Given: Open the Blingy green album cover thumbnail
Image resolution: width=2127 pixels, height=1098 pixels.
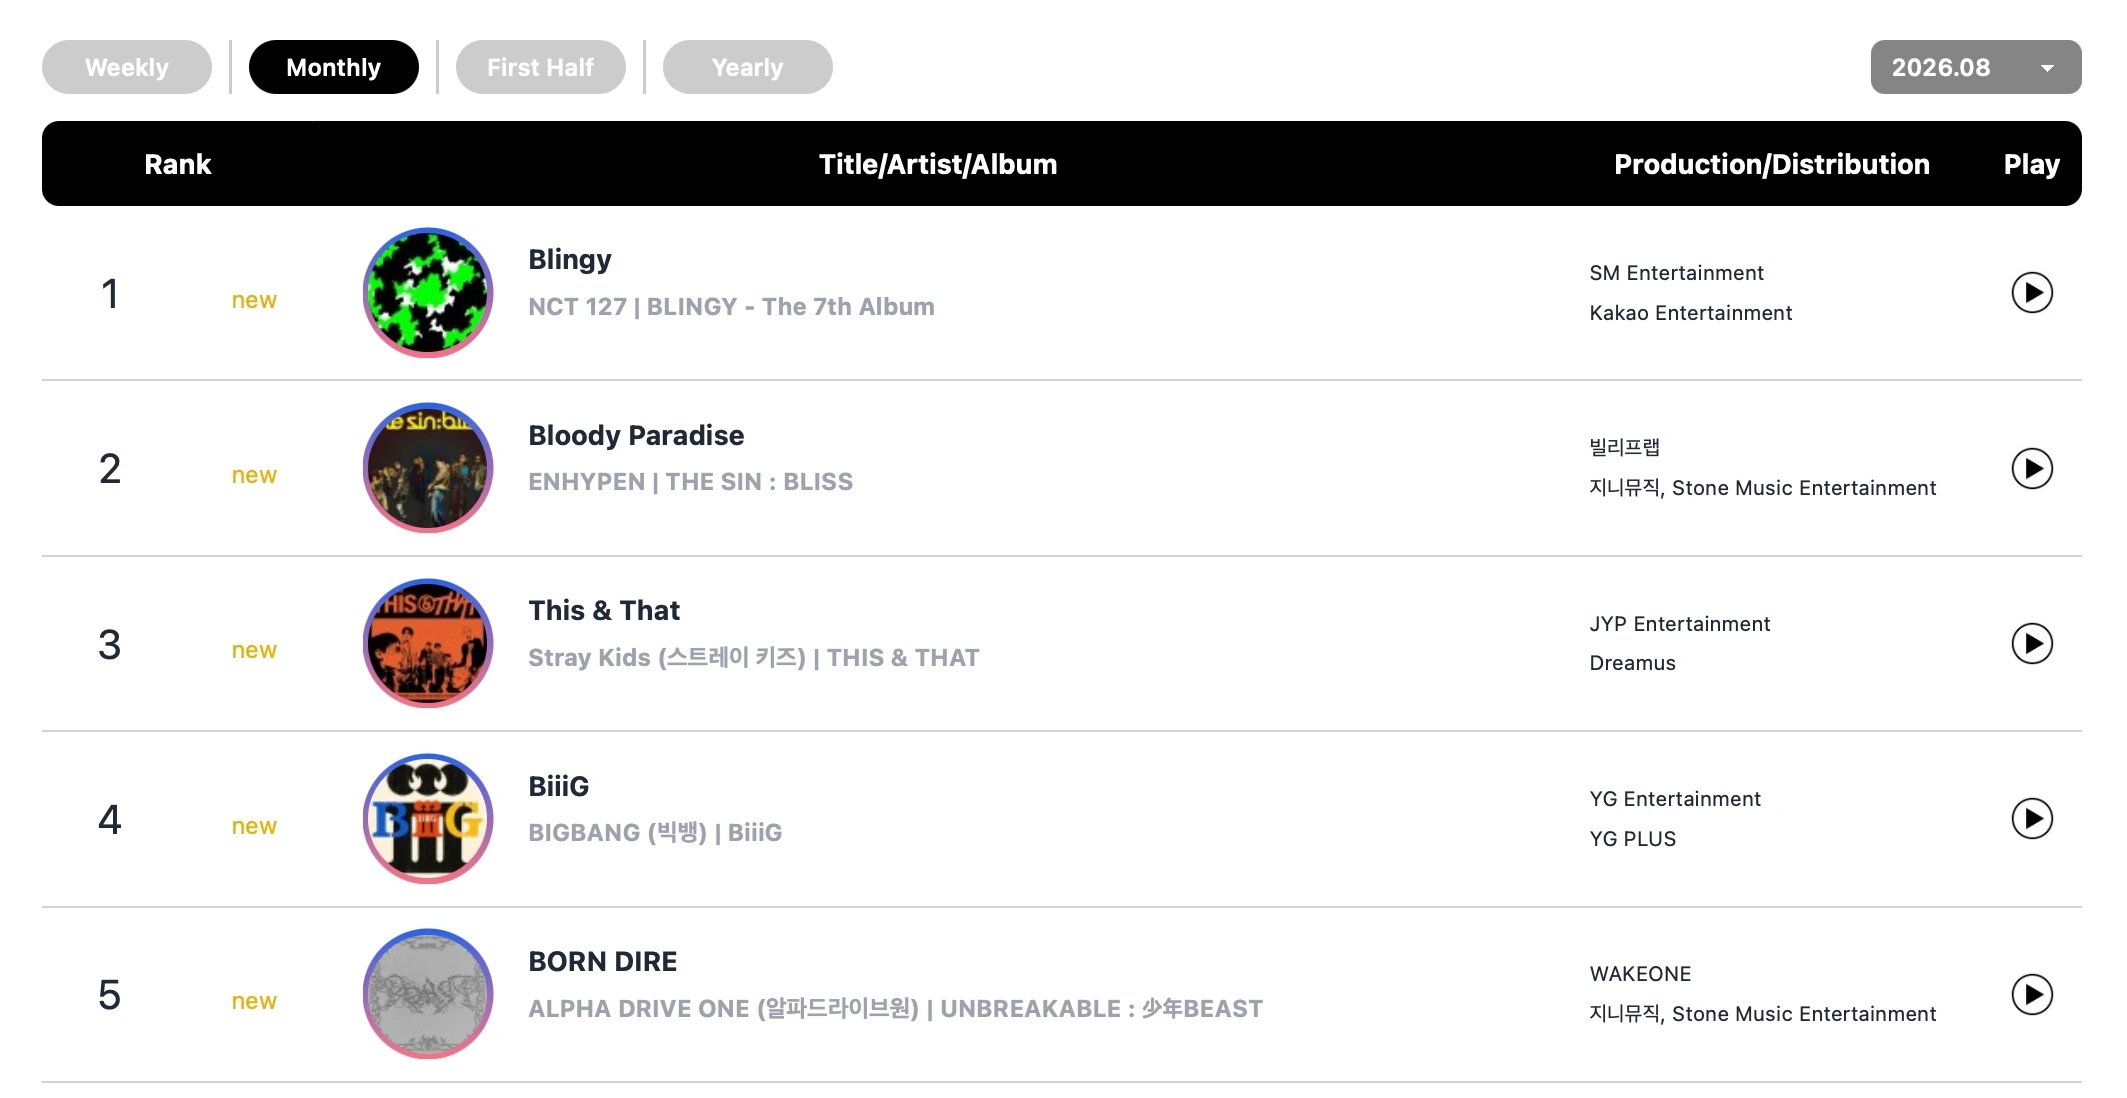Looking at the screenshot, I should click(x=428, y=292).
